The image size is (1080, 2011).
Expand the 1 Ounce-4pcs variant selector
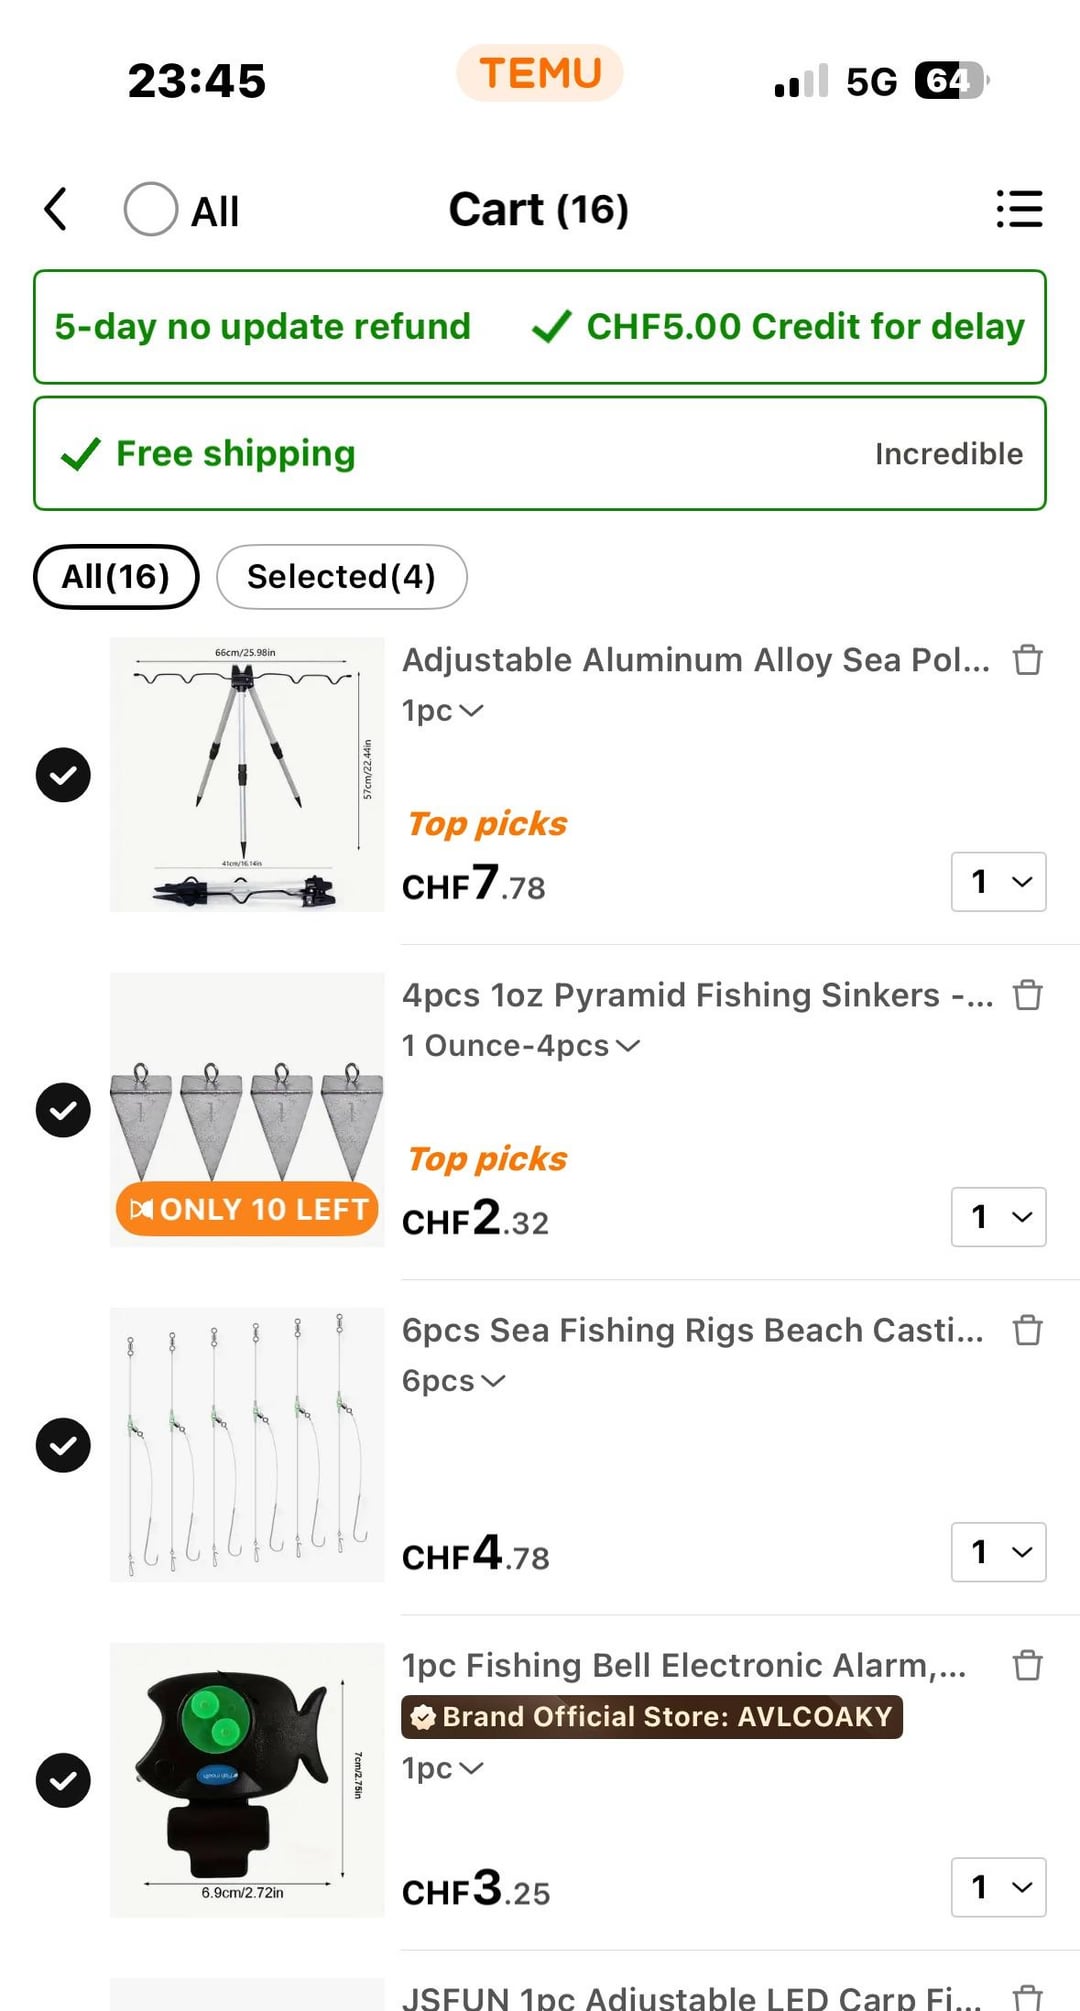pos(520,1046)
